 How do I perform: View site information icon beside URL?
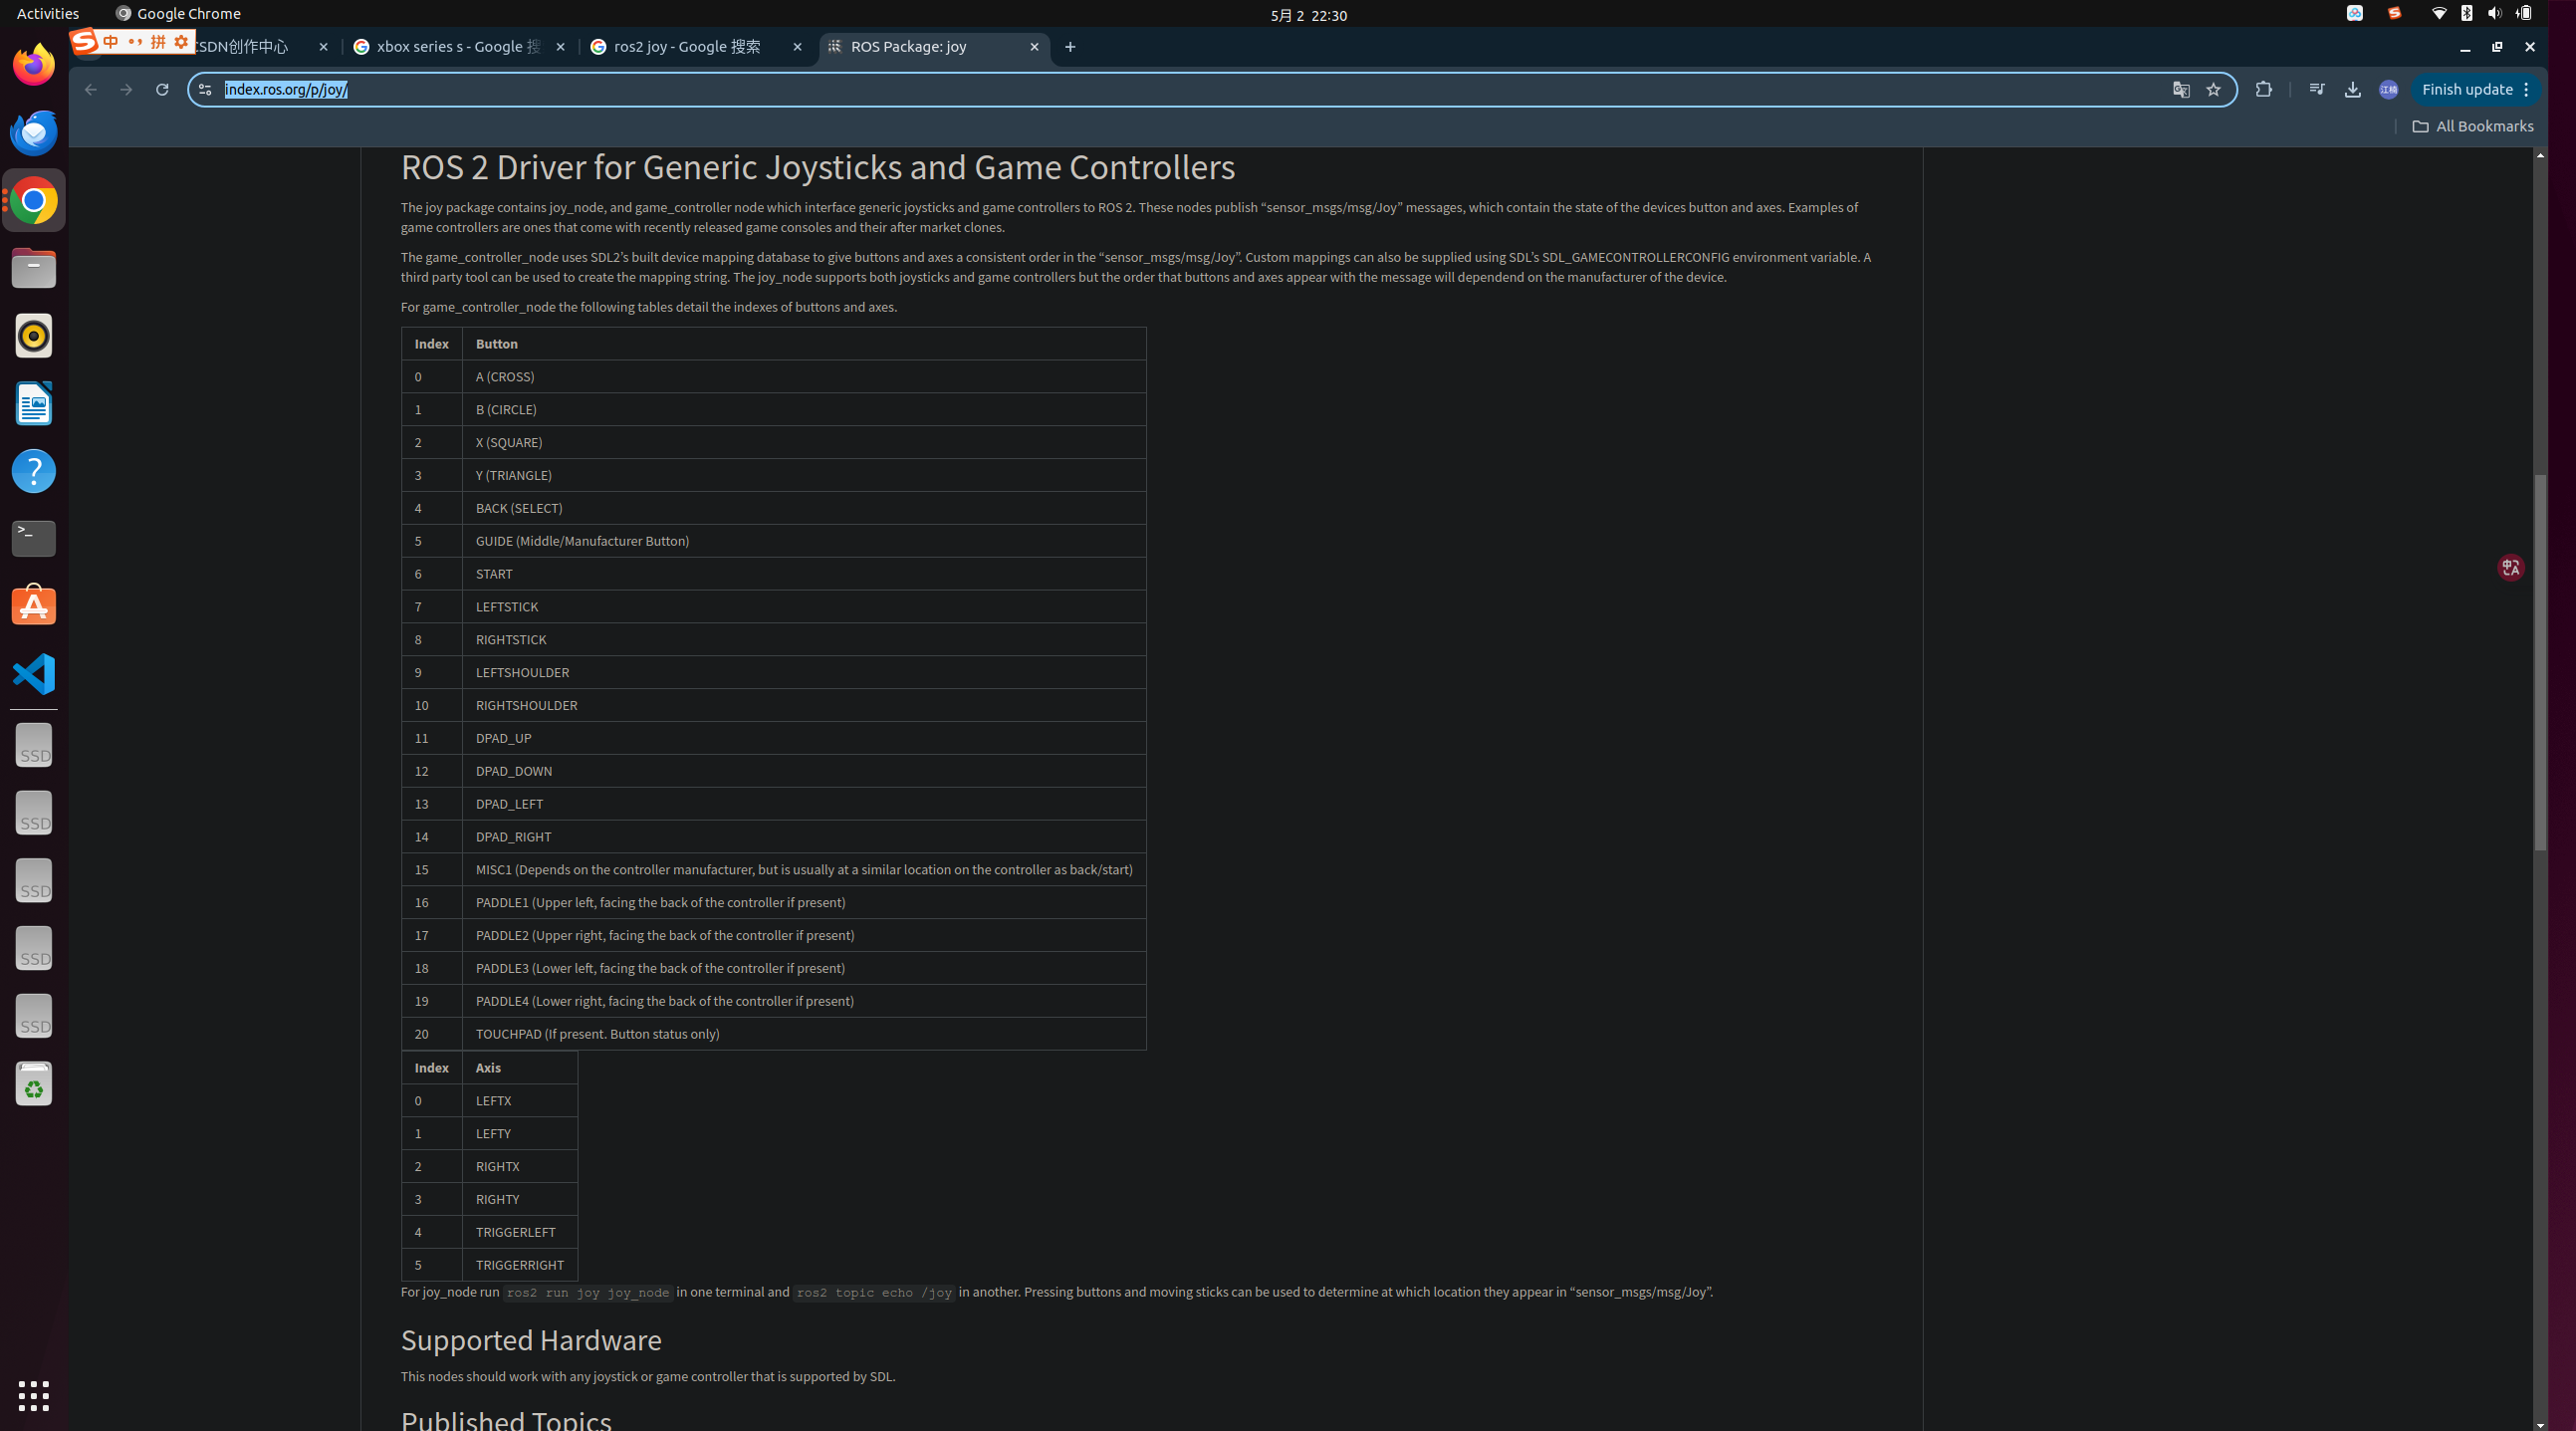[x=205, y=90]
